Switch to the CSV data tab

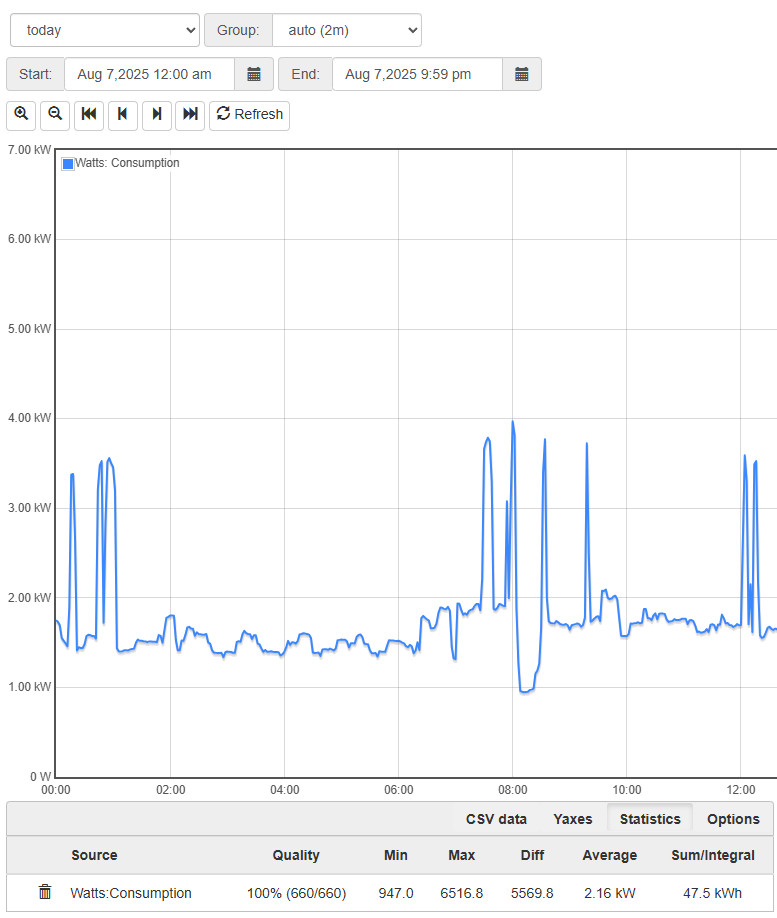point(496,819)
